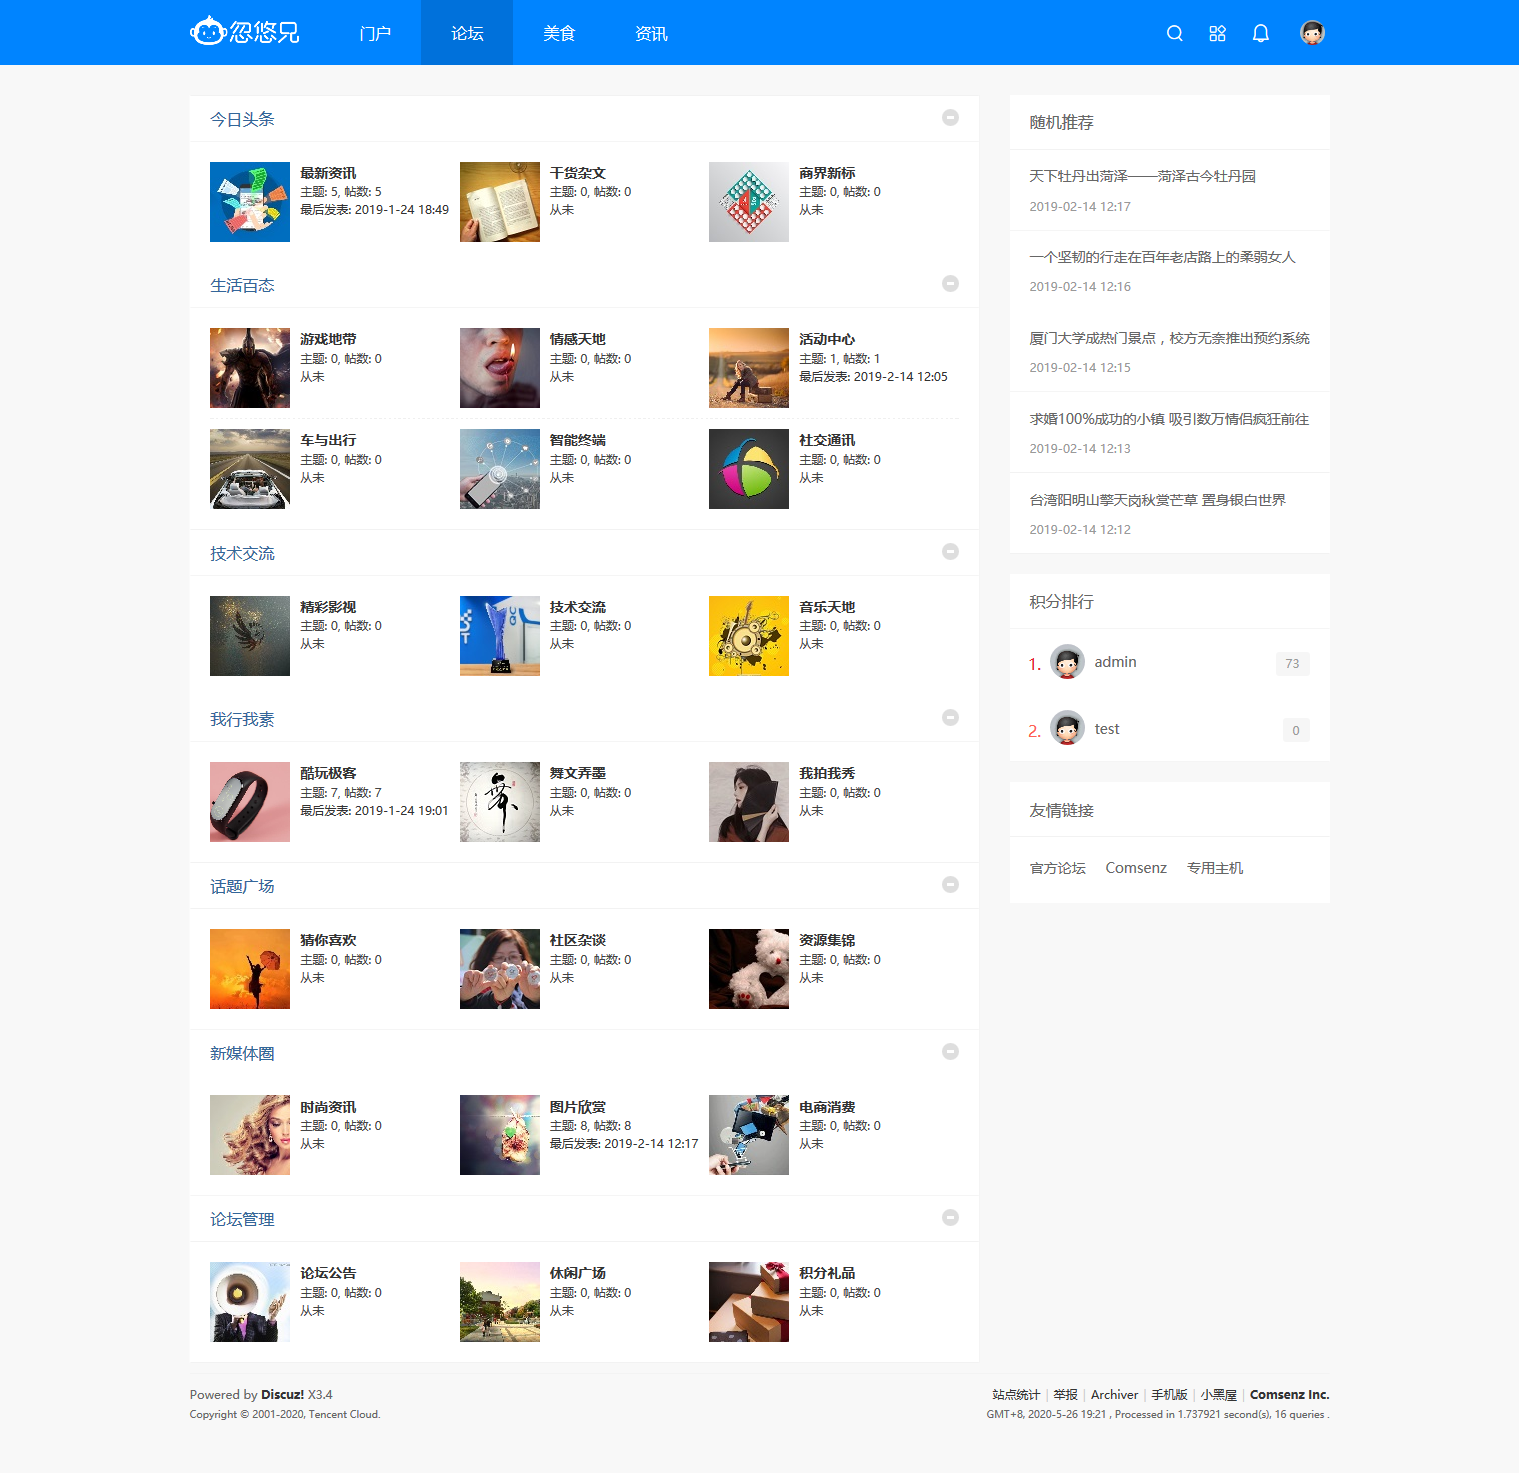Open the 活动中心 forum icon
Screen dimensions: 1519x1473
click(x=749, y=368)
